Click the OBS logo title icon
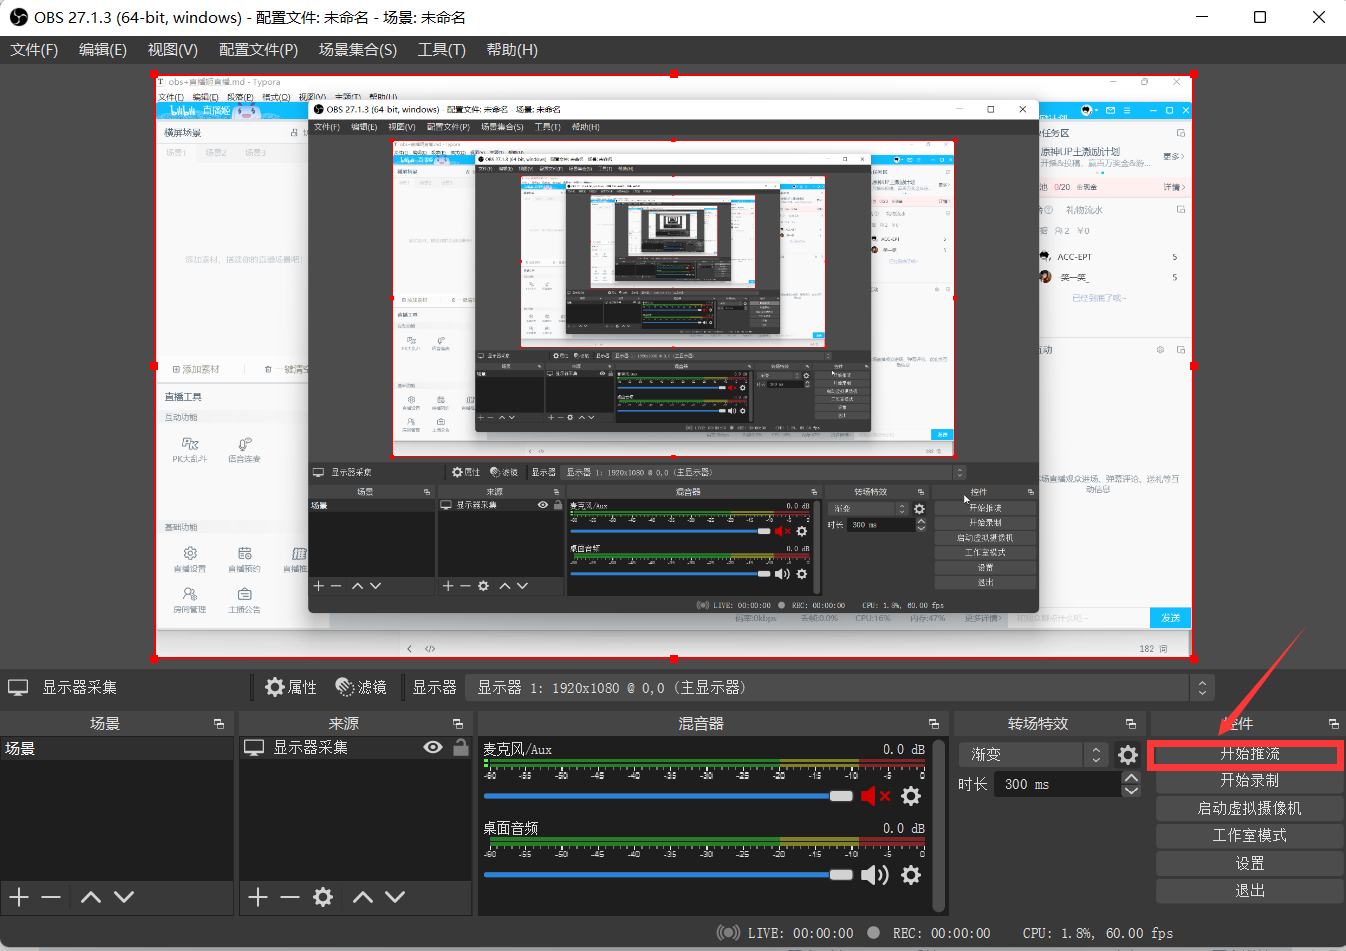Image resolution: width=1346 pixels, height=951 pixels. tap(18, 17)
